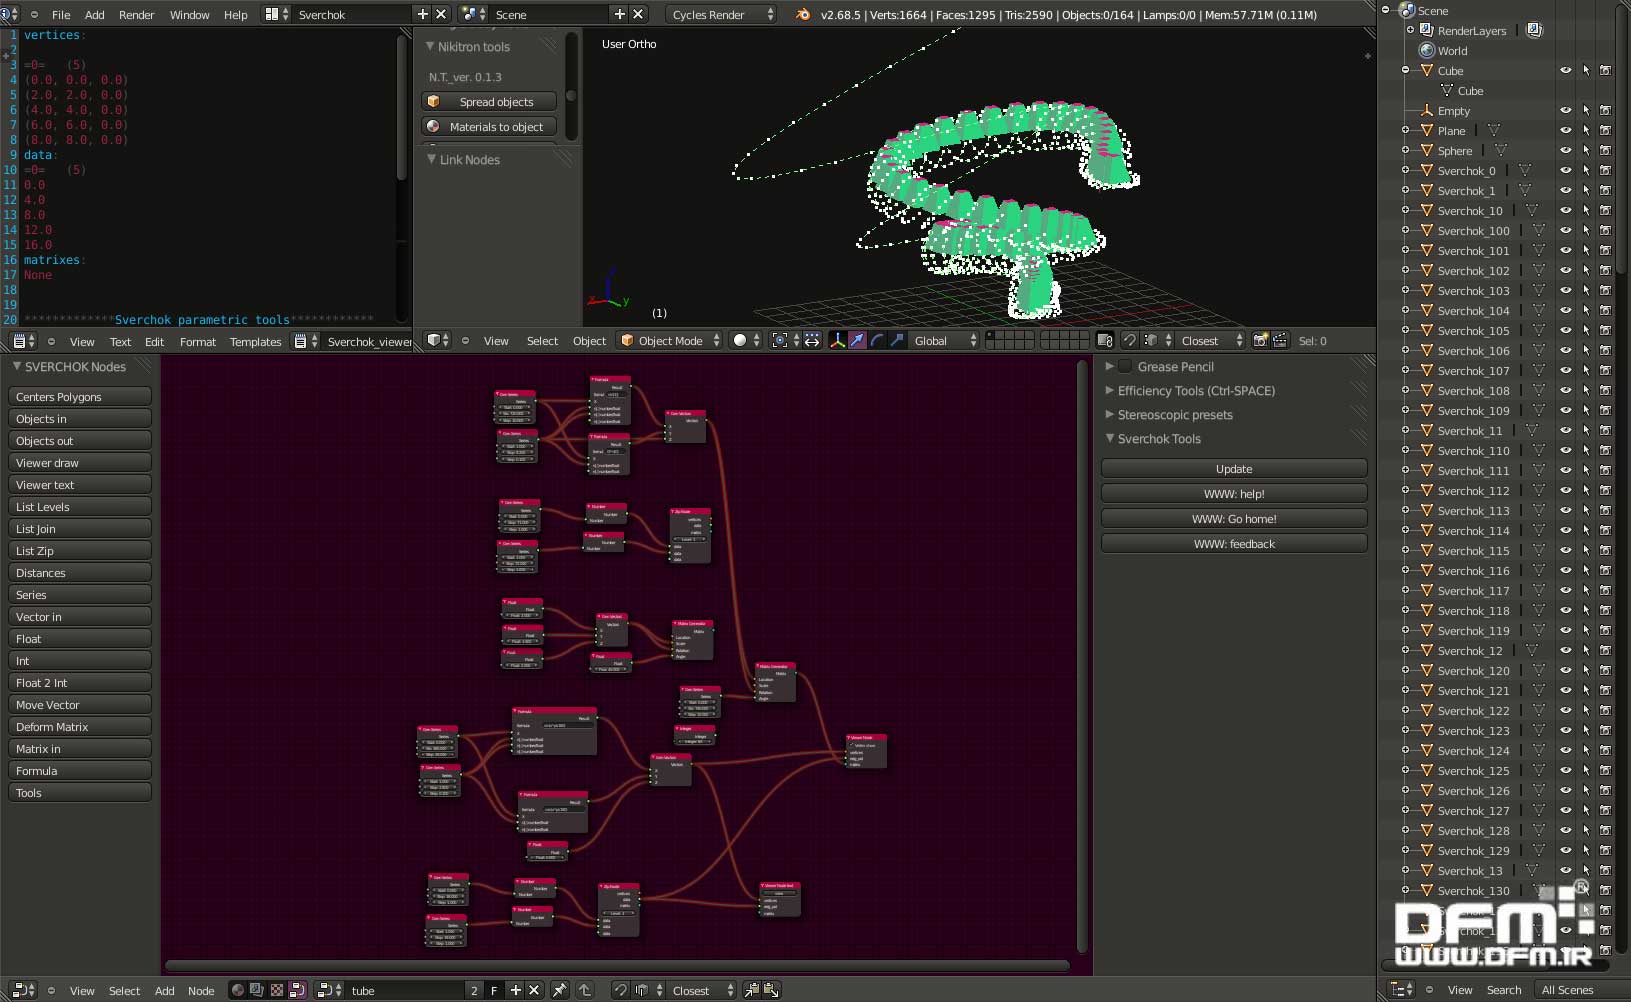Viewport: 1631px width, 1002px height.
Task: Add a Viewer draw node
Action: coord(80,462)
